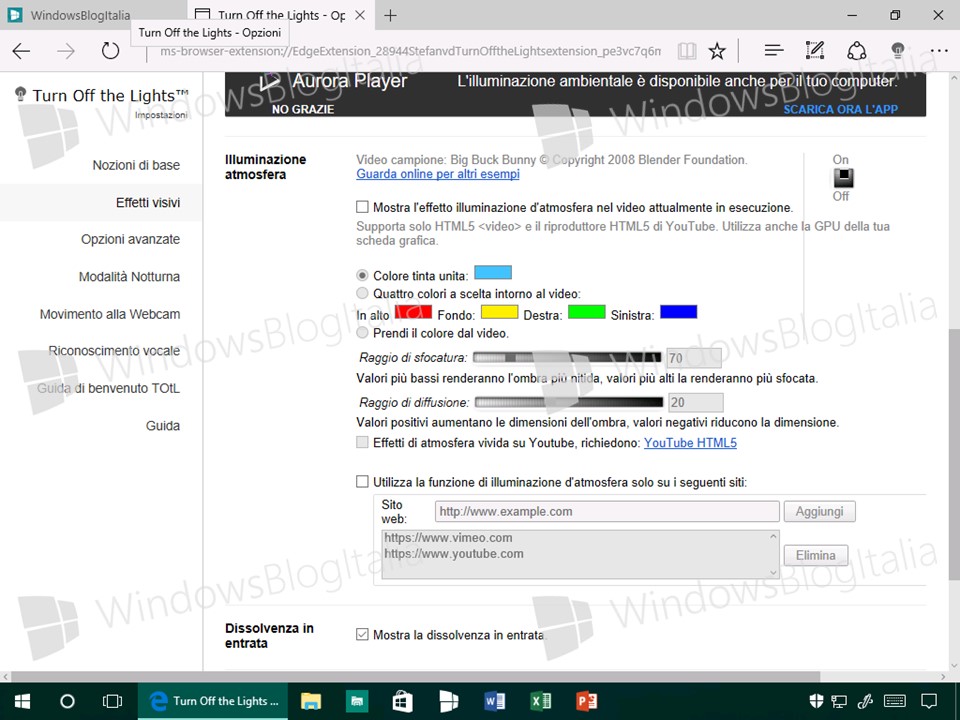Go back to the previous page
Image resolution: width=960 pixels, height=720 pixels.
(21, 51)
